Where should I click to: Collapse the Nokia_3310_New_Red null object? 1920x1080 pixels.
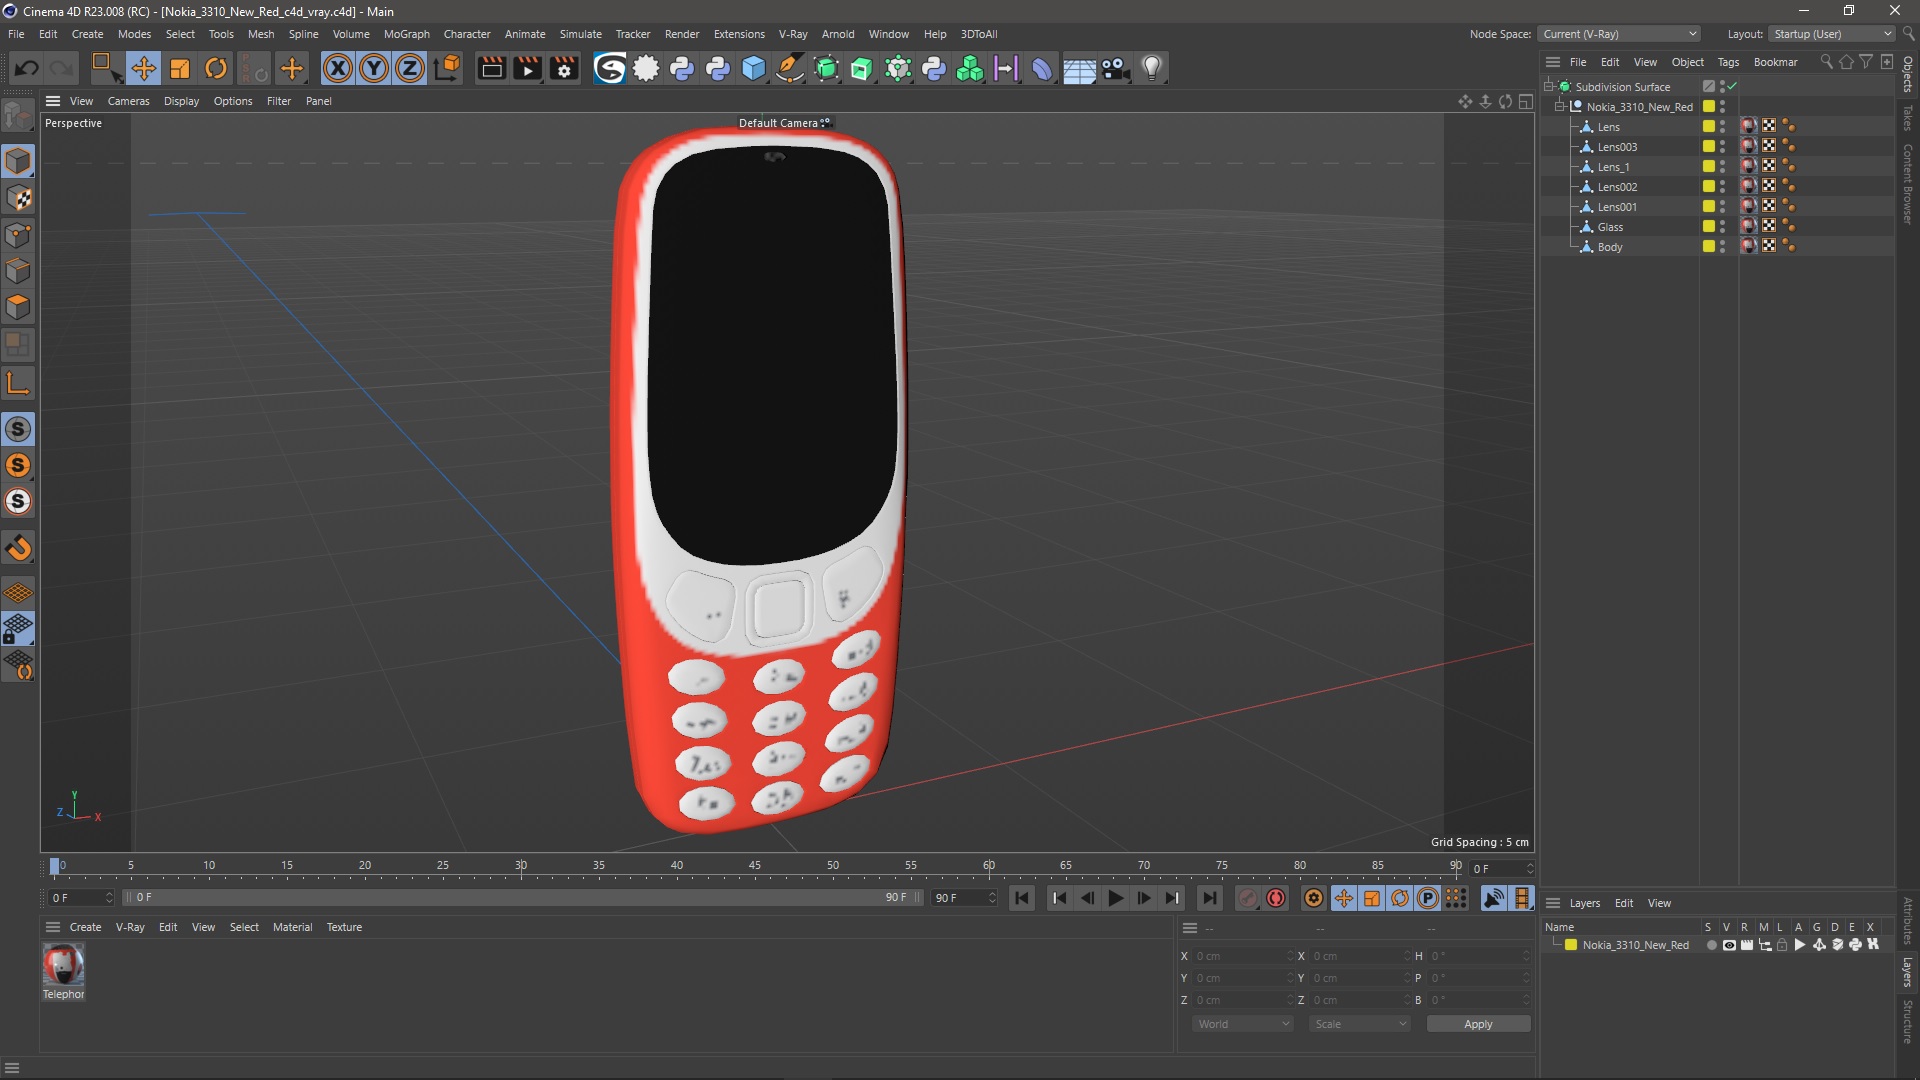1559,107
